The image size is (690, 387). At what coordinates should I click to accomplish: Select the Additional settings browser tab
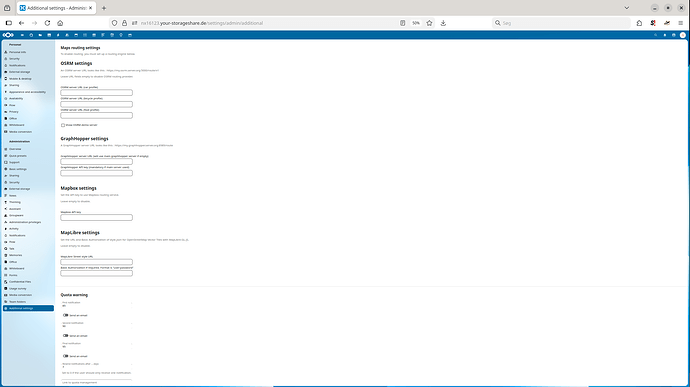point(56,8)
